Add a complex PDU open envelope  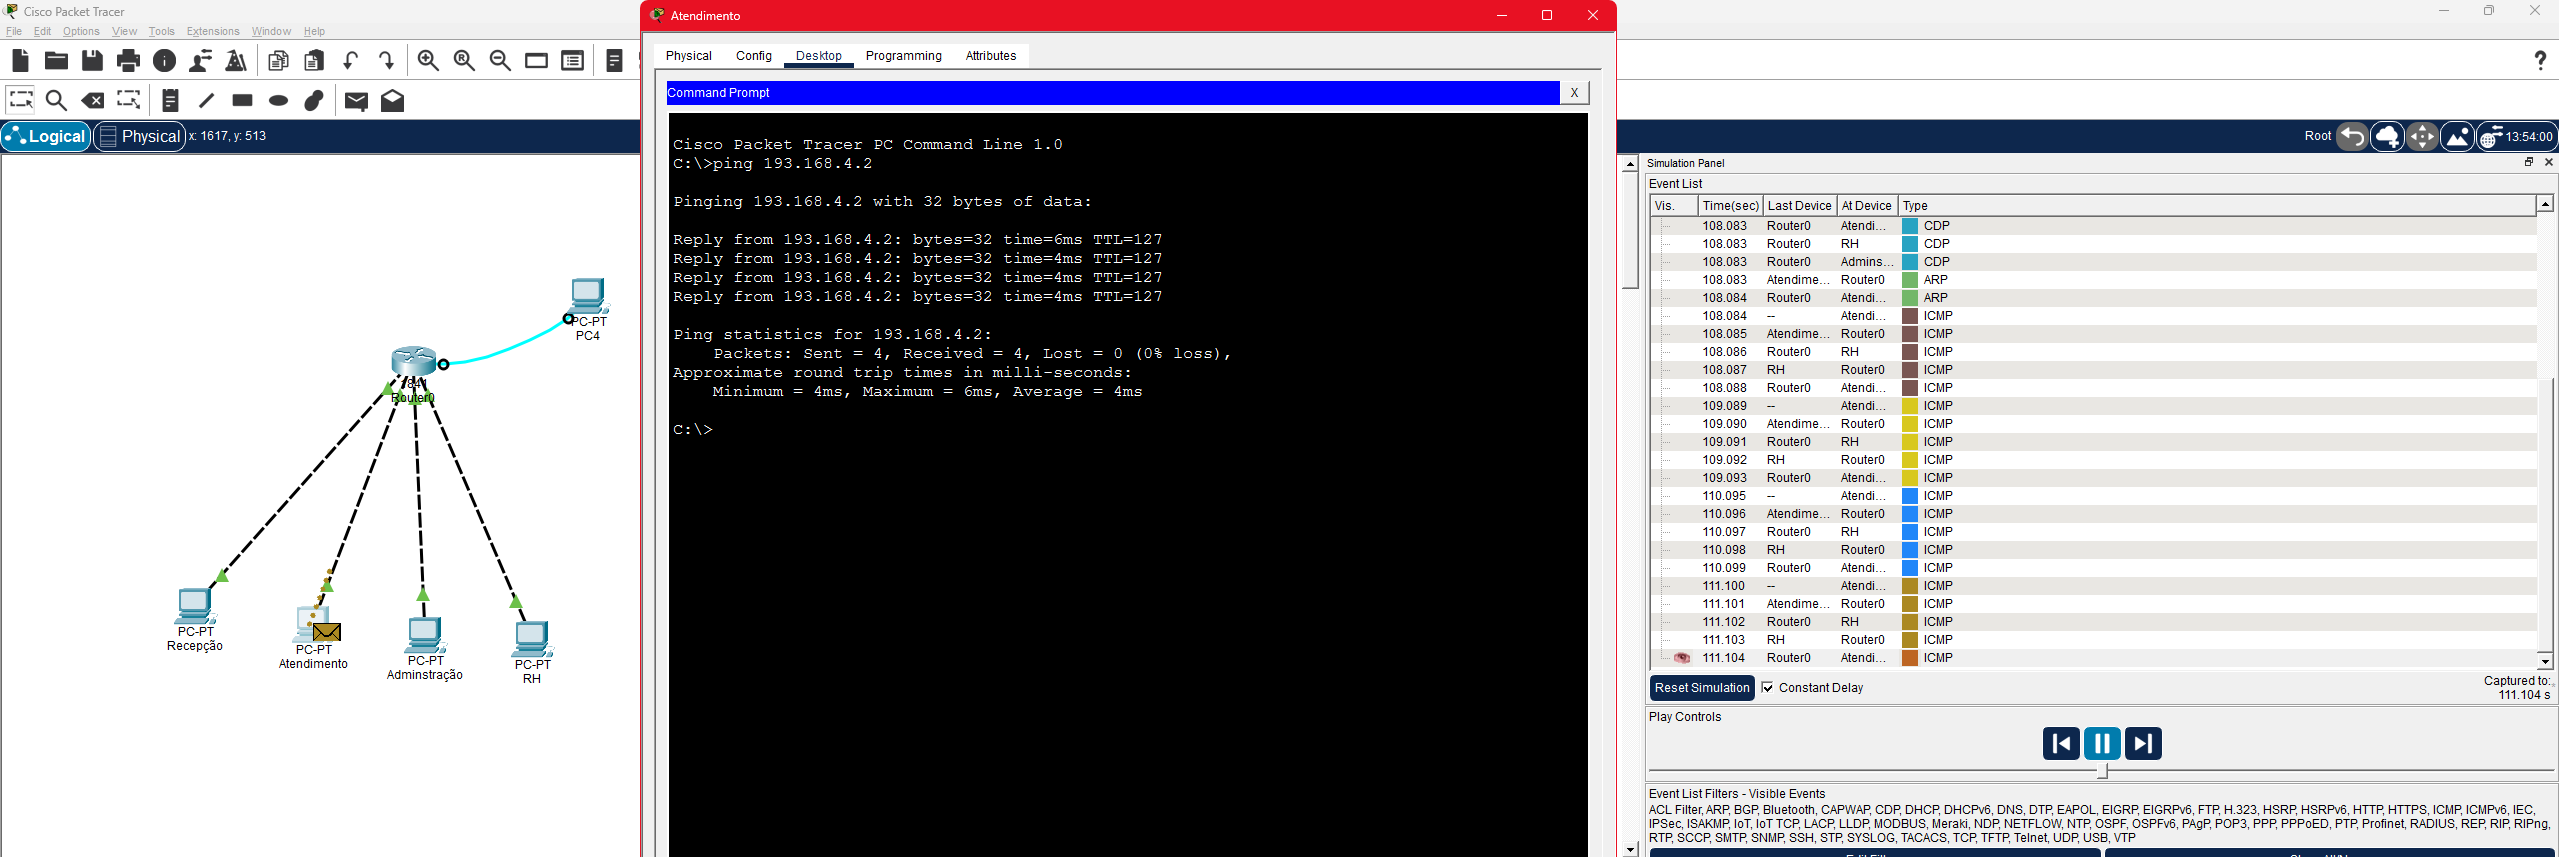pos(392,100)
